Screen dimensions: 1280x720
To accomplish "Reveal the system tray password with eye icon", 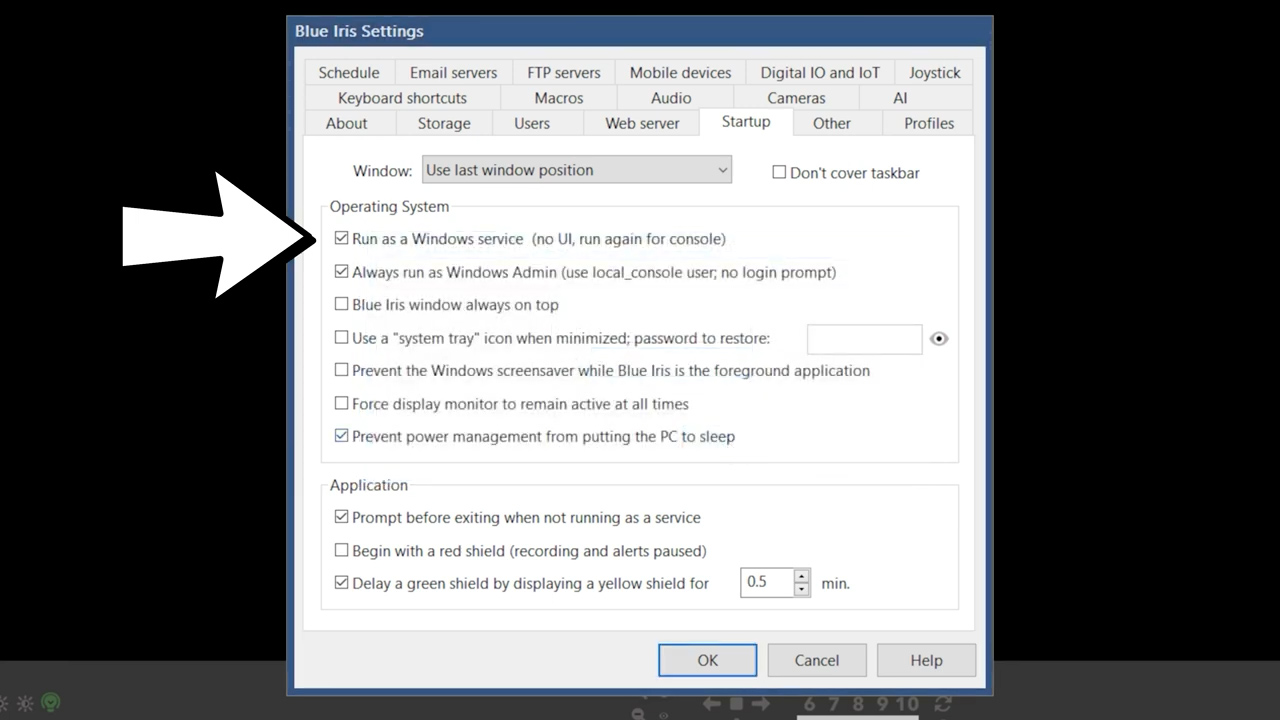I will [938, 339].
